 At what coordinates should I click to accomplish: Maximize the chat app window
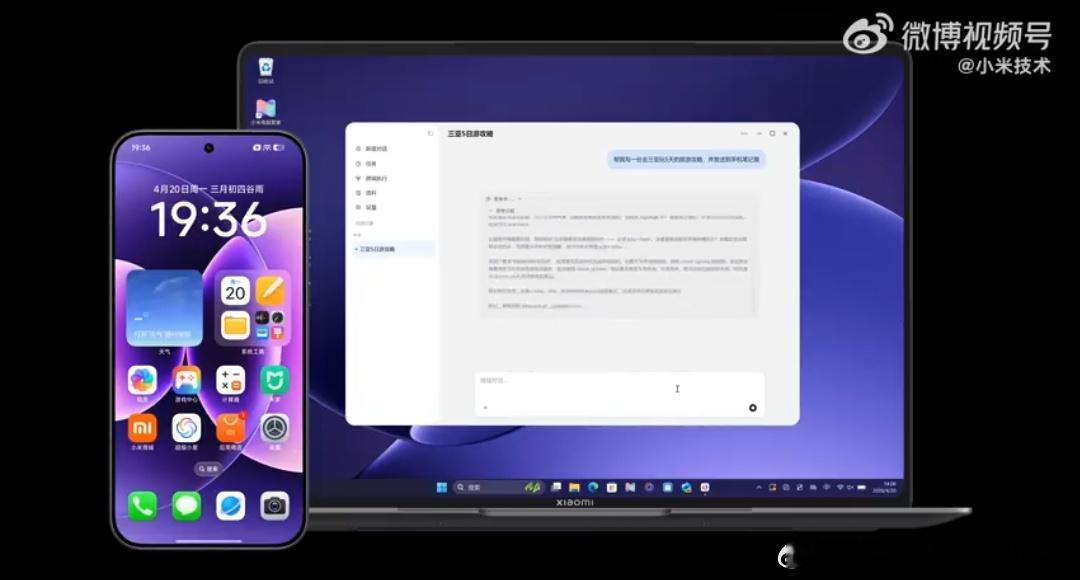tap(772, 134)
